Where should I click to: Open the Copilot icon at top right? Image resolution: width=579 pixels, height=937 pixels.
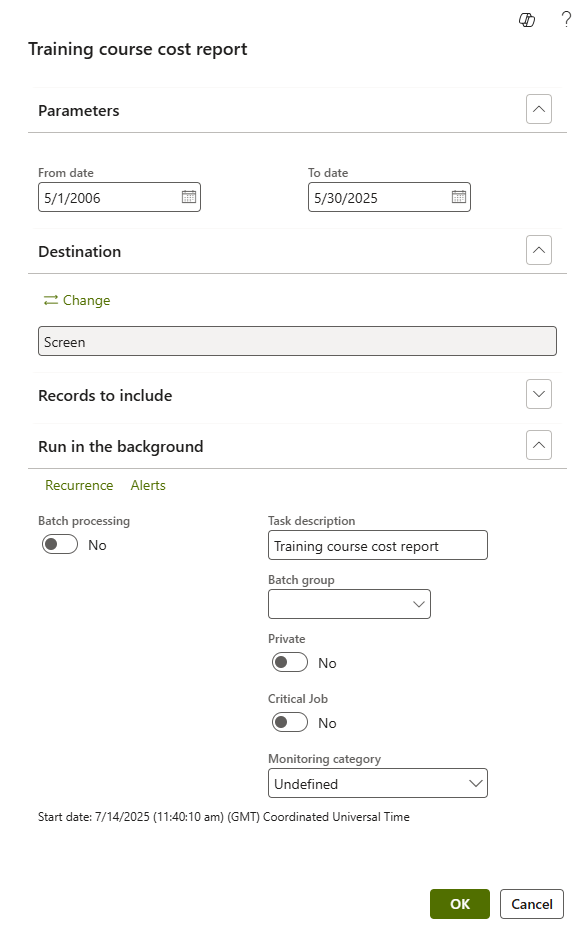526,20
